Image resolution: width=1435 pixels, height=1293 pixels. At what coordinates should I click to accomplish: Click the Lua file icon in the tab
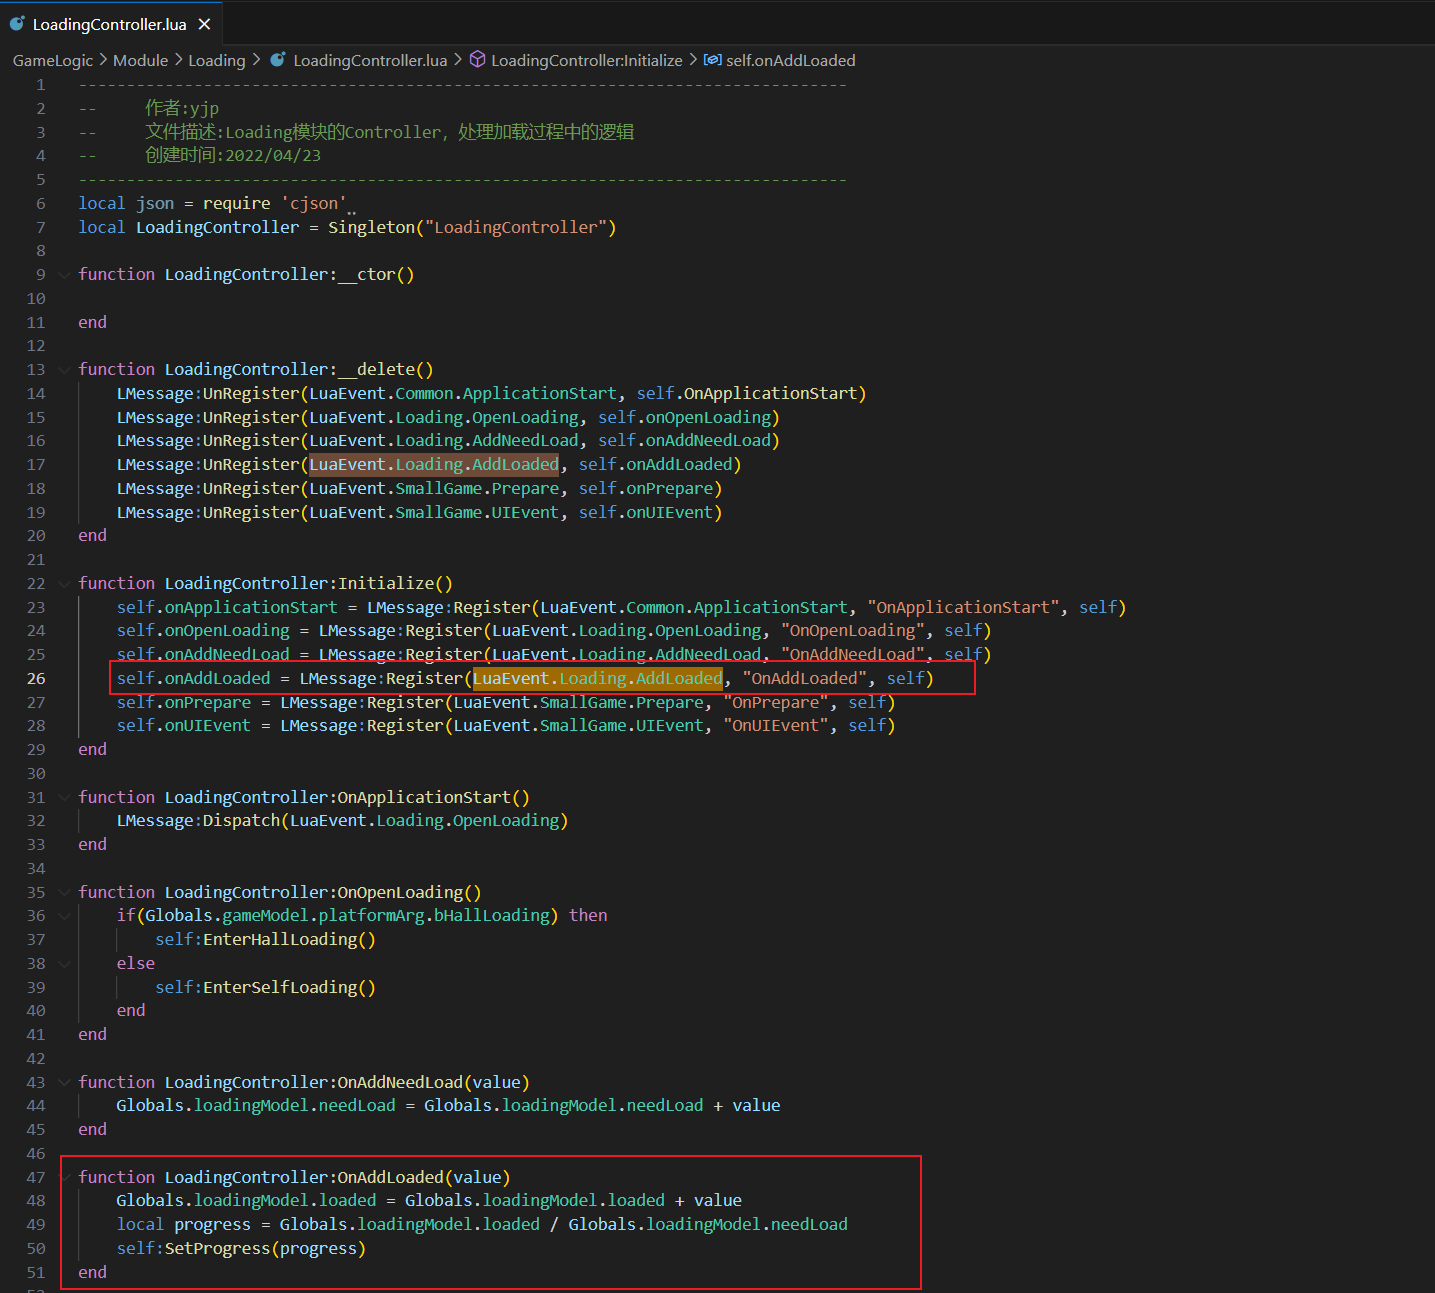17,24
